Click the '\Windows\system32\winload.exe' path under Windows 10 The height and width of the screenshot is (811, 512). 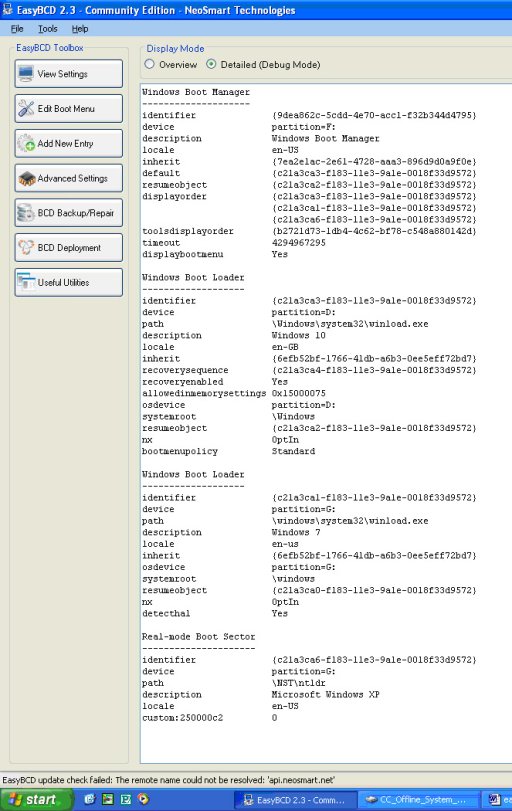350,324
